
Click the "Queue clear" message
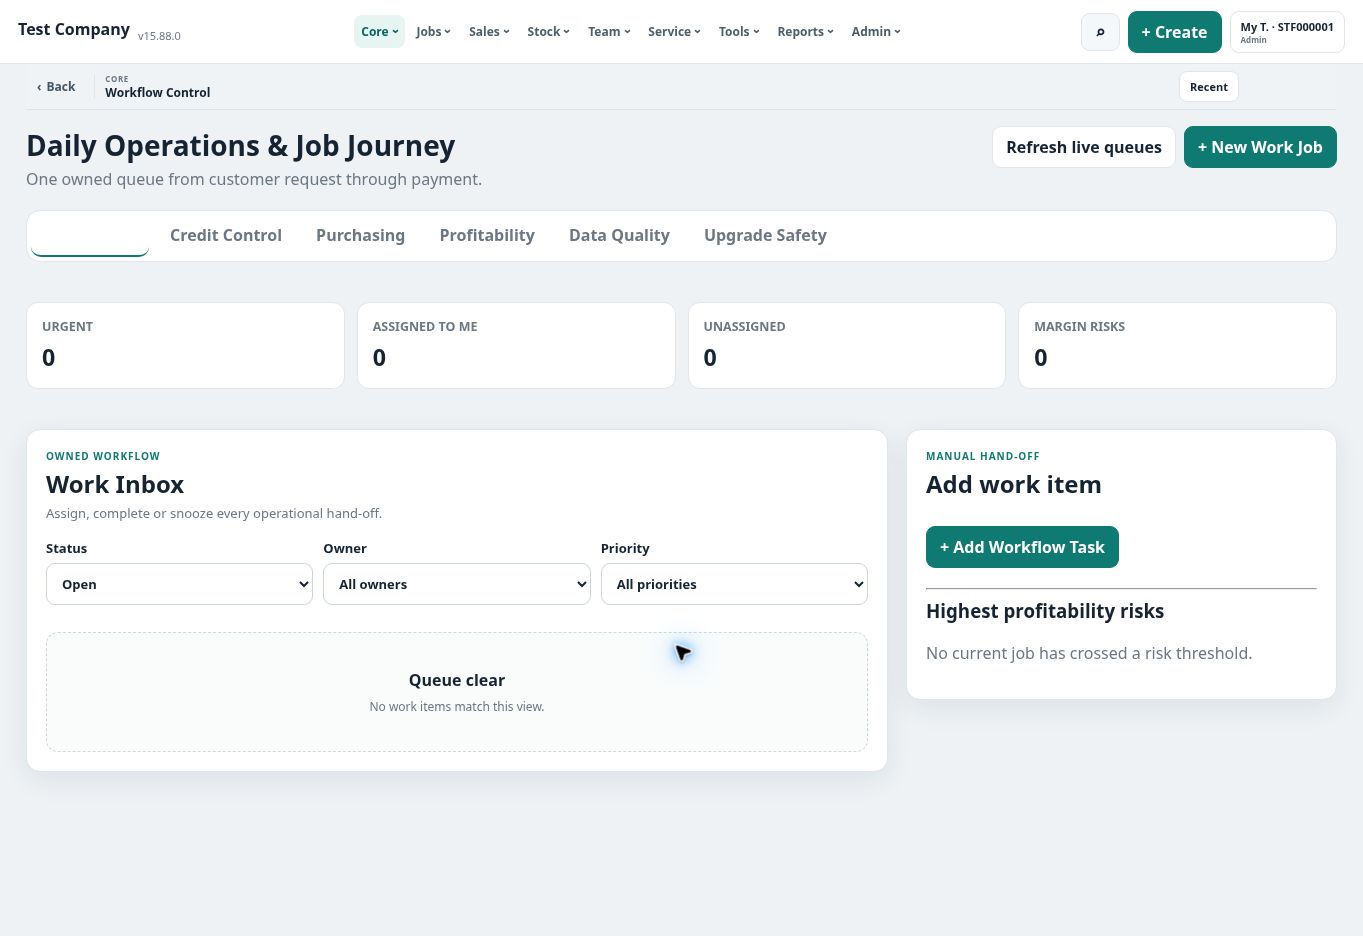point(457,680)
